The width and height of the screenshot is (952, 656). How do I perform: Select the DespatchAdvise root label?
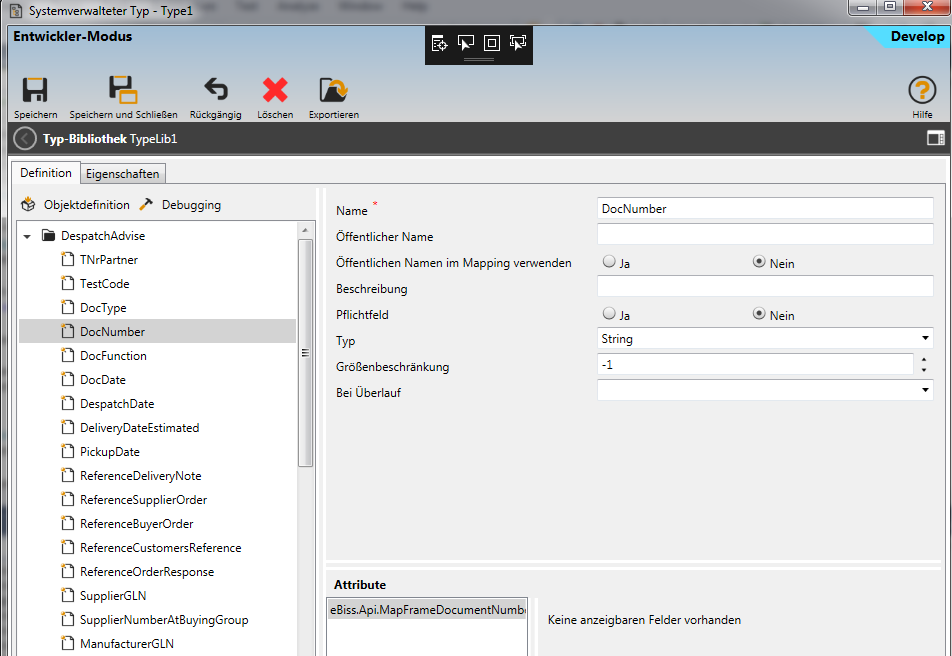[103, 236]
